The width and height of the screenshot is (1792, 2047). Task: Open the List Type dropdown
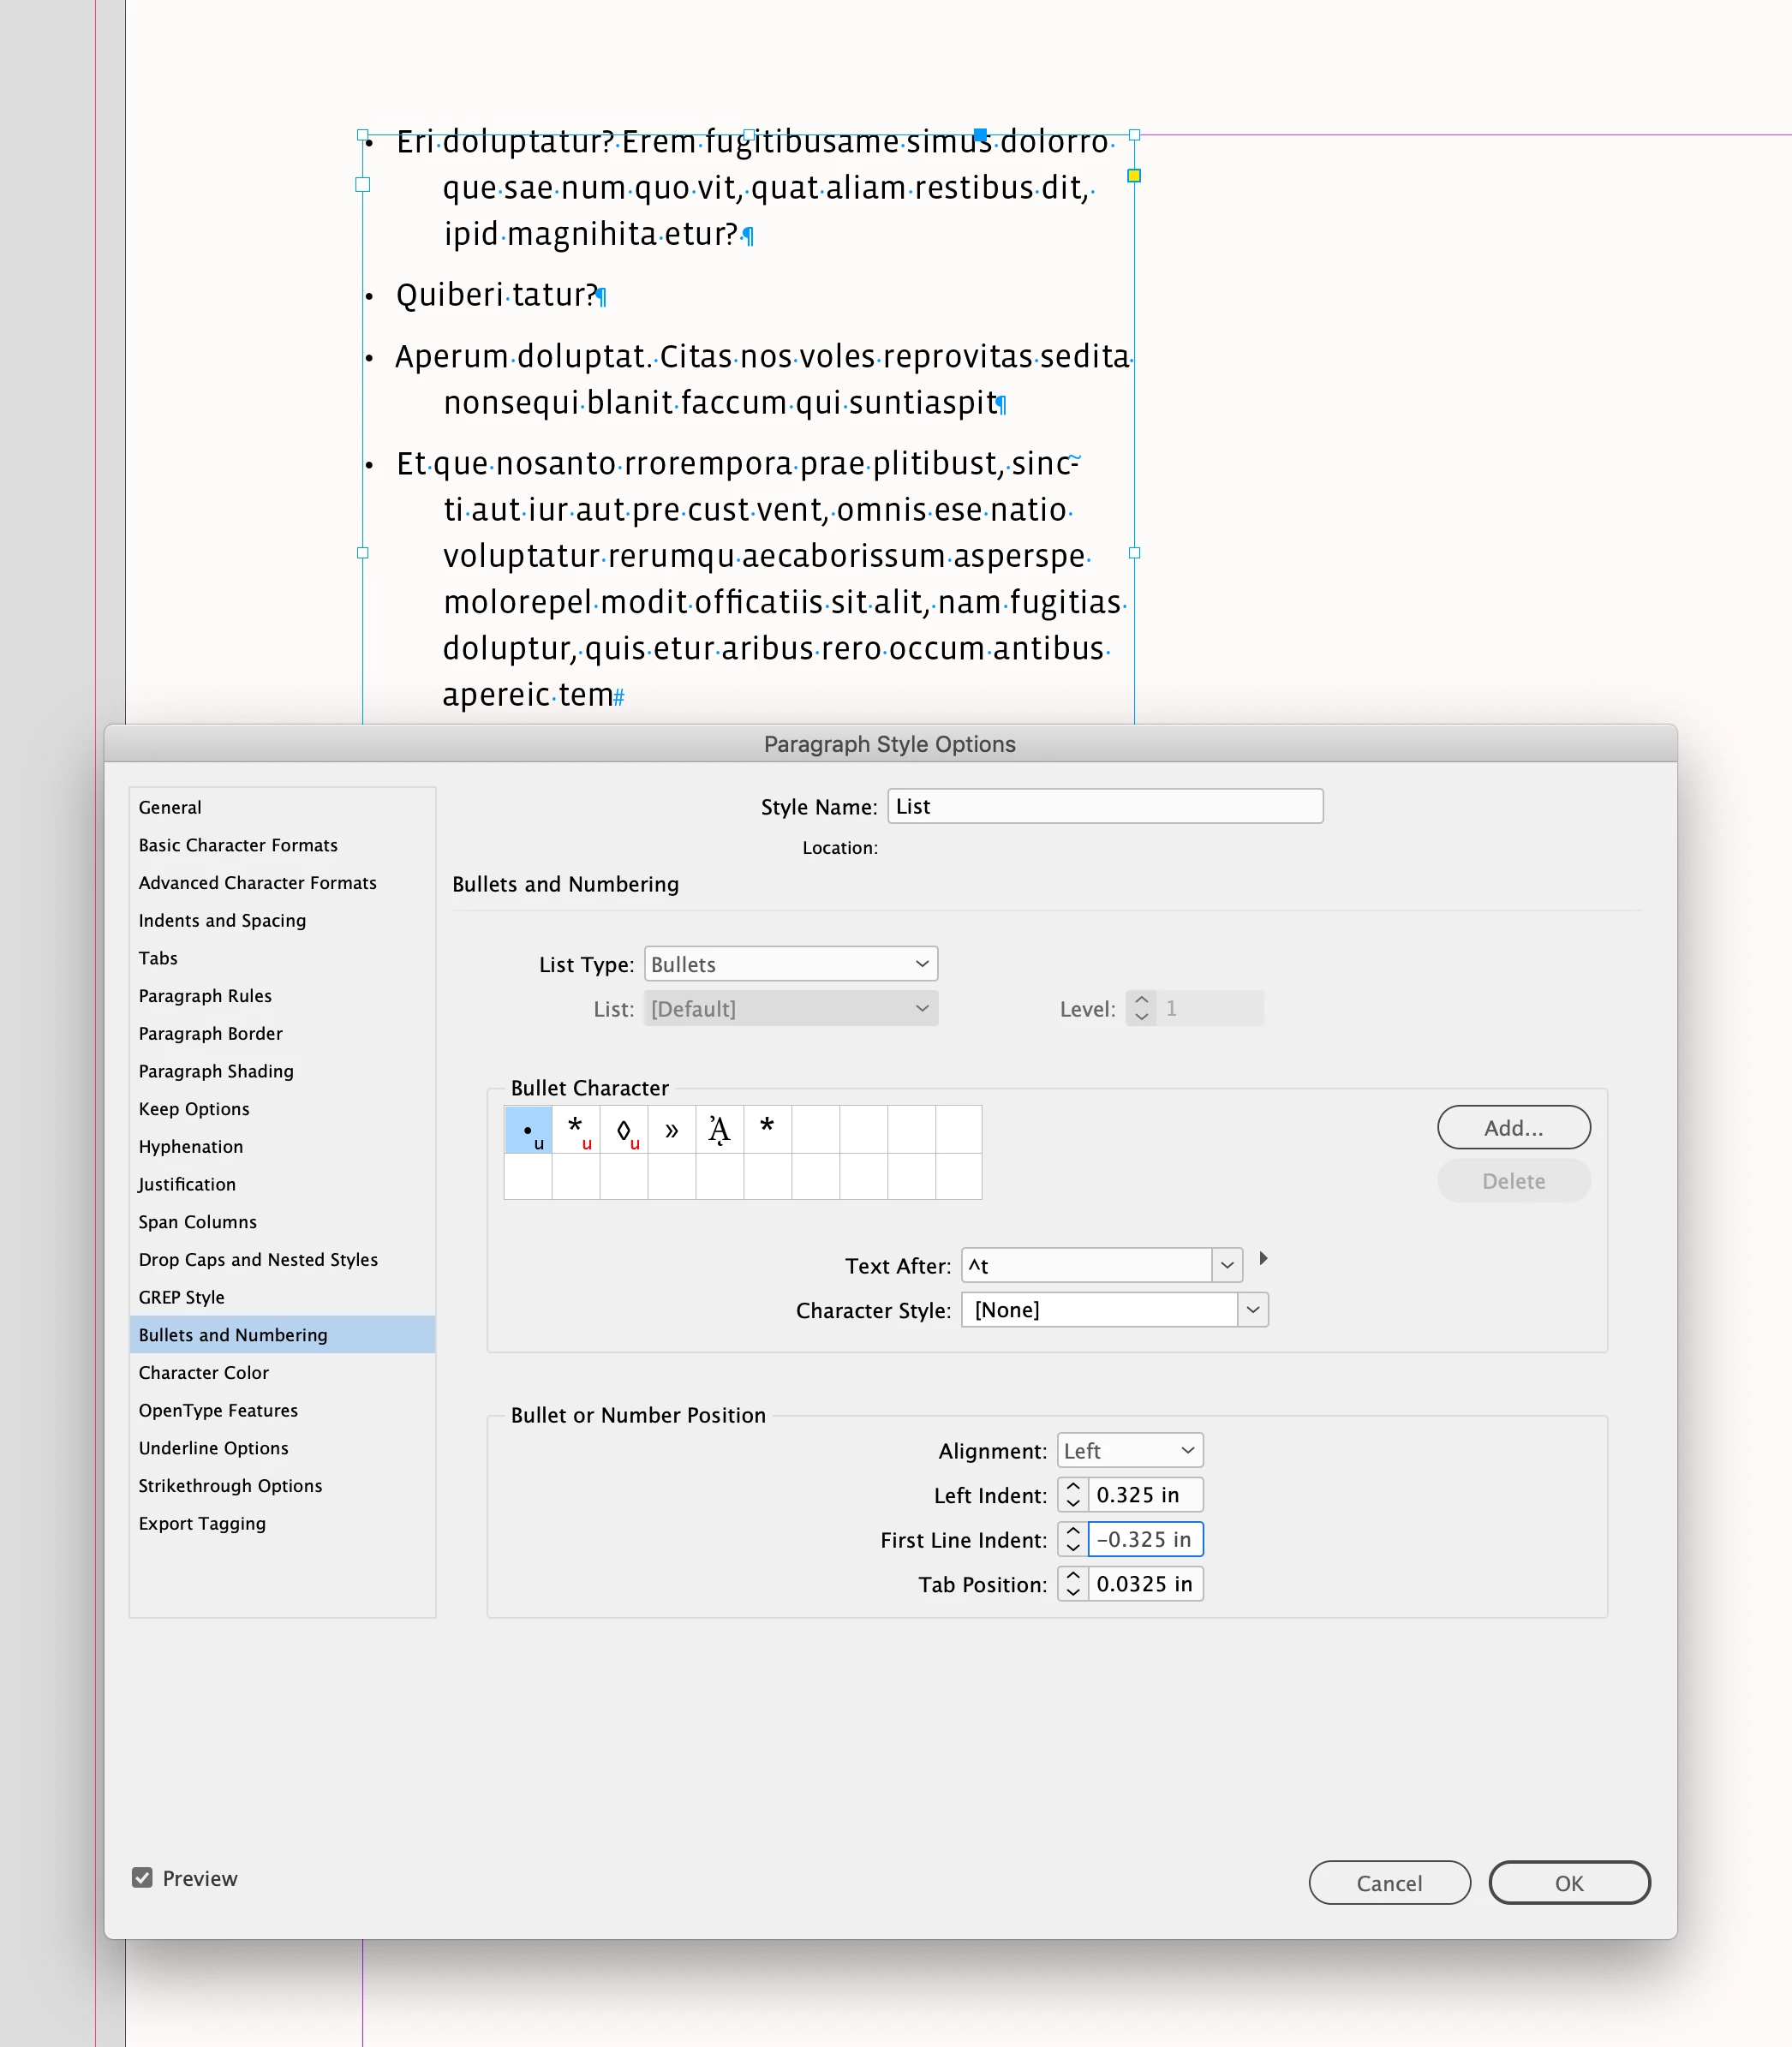pyautogui.click(x=790, y=964)
